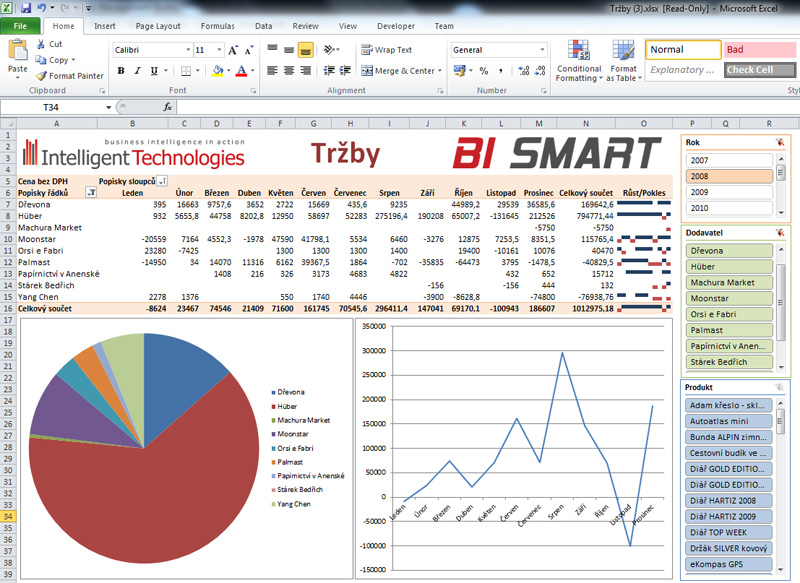
Task: Apply Accounting Number Format
Action: (x=460, y=70)
